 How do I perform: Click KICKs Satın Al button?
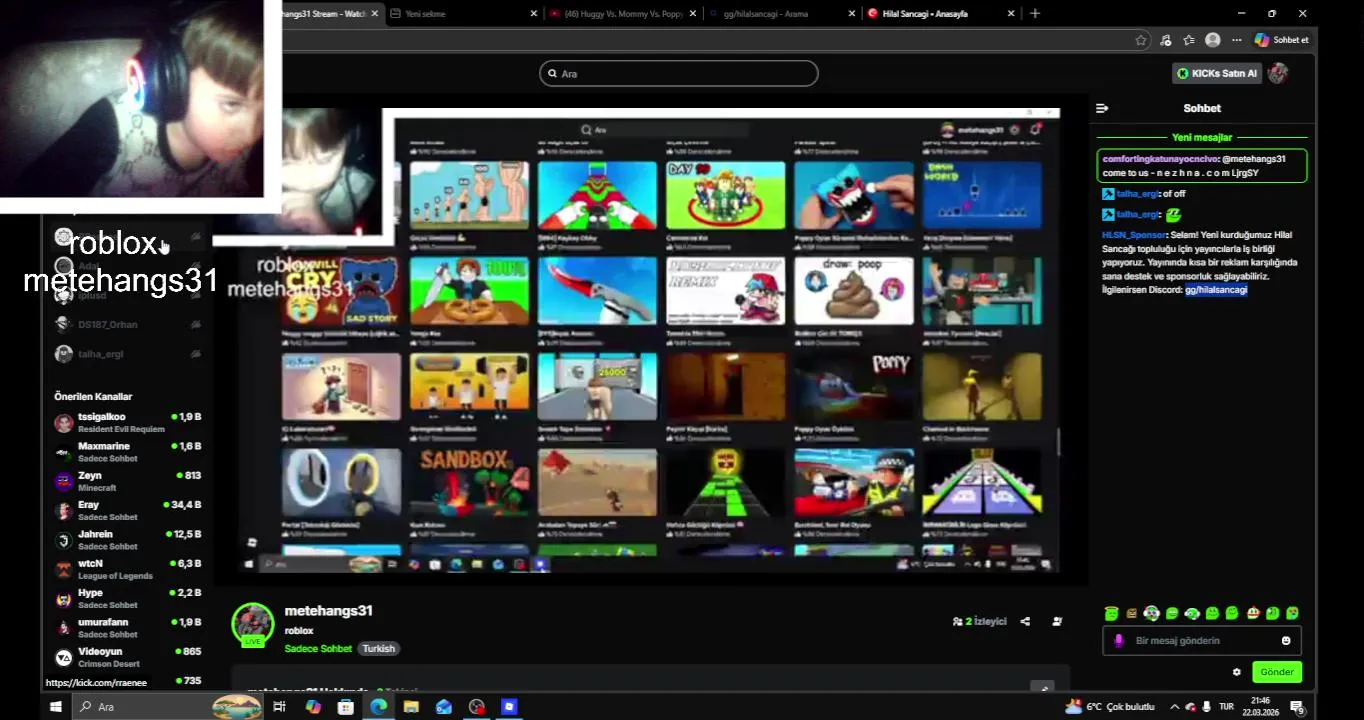[x=1217, y=73]
